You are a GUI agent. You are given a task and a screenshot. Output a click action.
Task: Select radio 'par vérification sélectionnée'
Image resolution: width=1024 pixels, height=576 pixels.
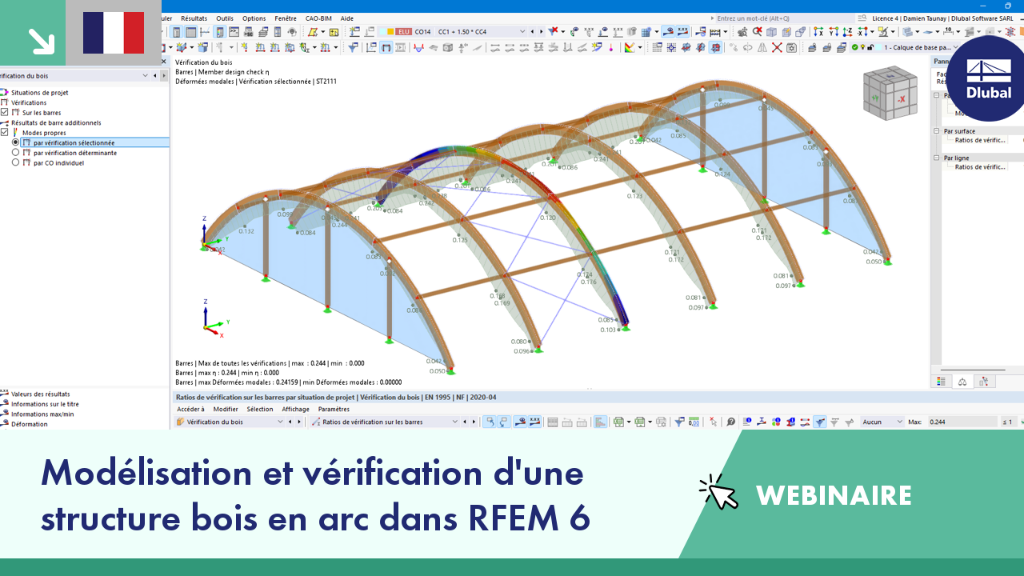pyautogui.click(x=16, y=142)
